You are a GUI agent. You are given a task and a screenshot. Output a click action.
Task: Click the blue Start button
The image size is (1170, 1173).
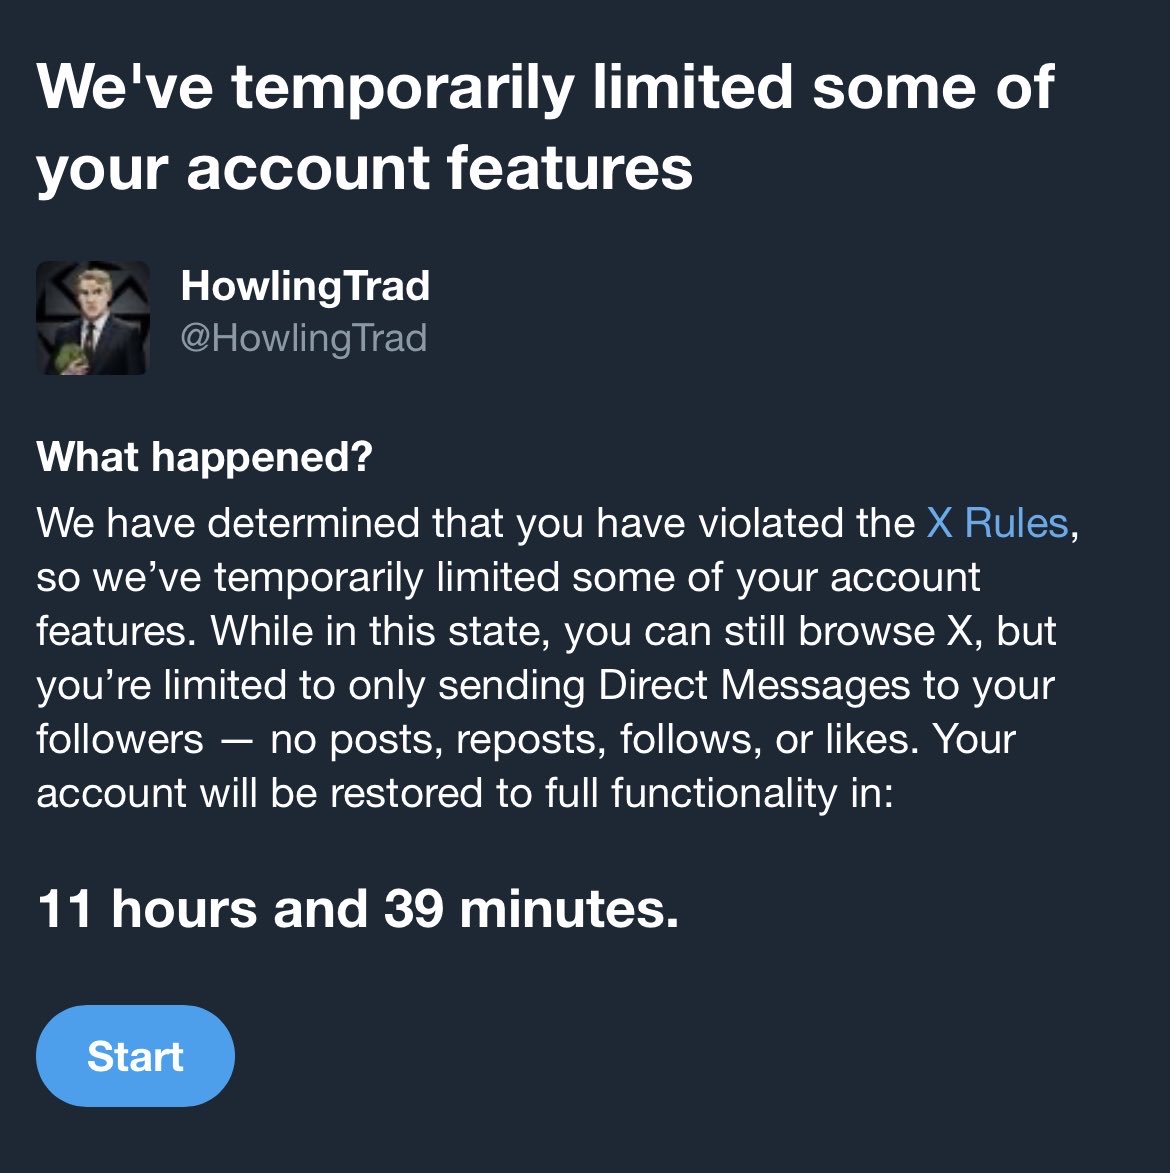click(x=135, y=1056)
